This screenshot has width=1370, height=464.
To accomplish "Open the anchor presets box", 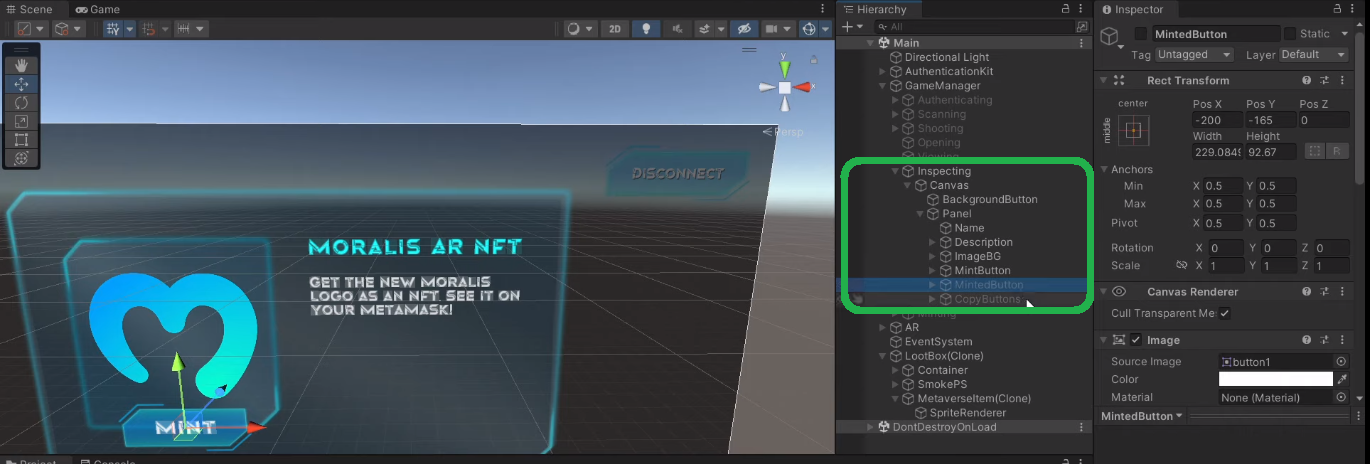I will tap(1133, 130).
